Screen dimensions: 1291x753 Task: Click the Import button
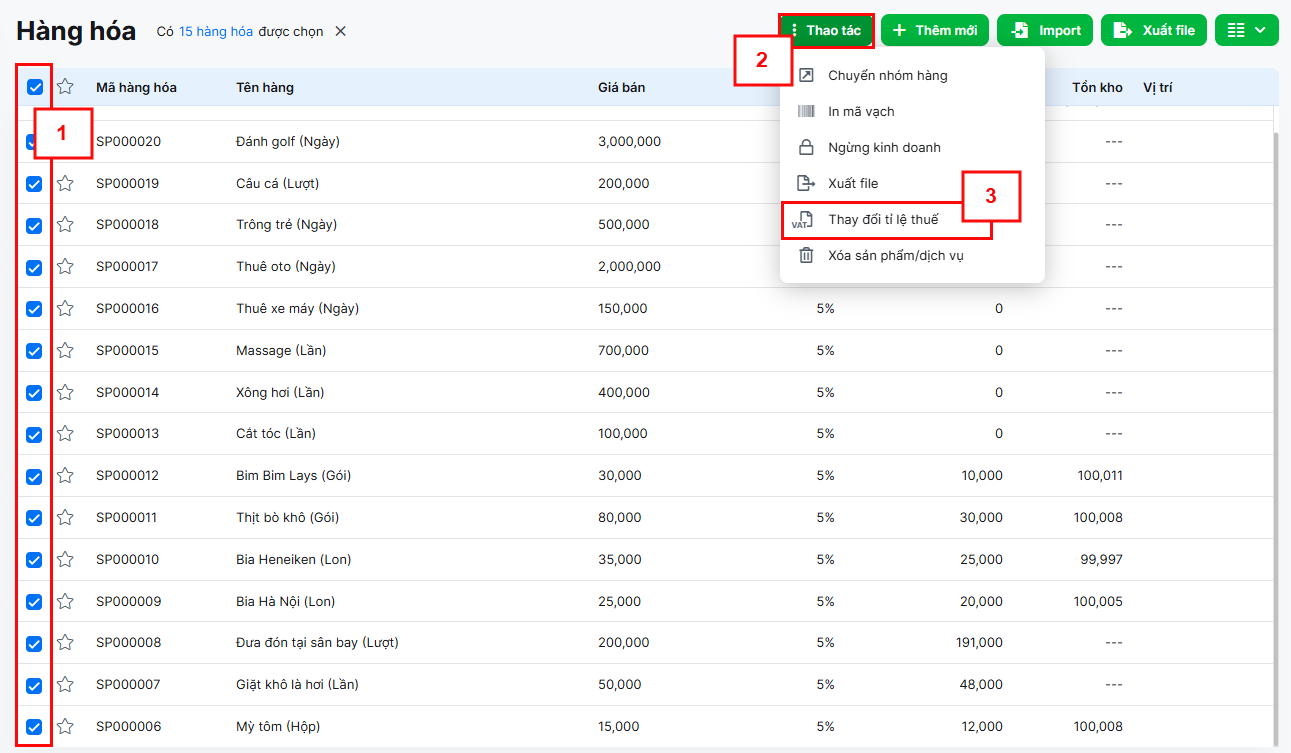1045,30
